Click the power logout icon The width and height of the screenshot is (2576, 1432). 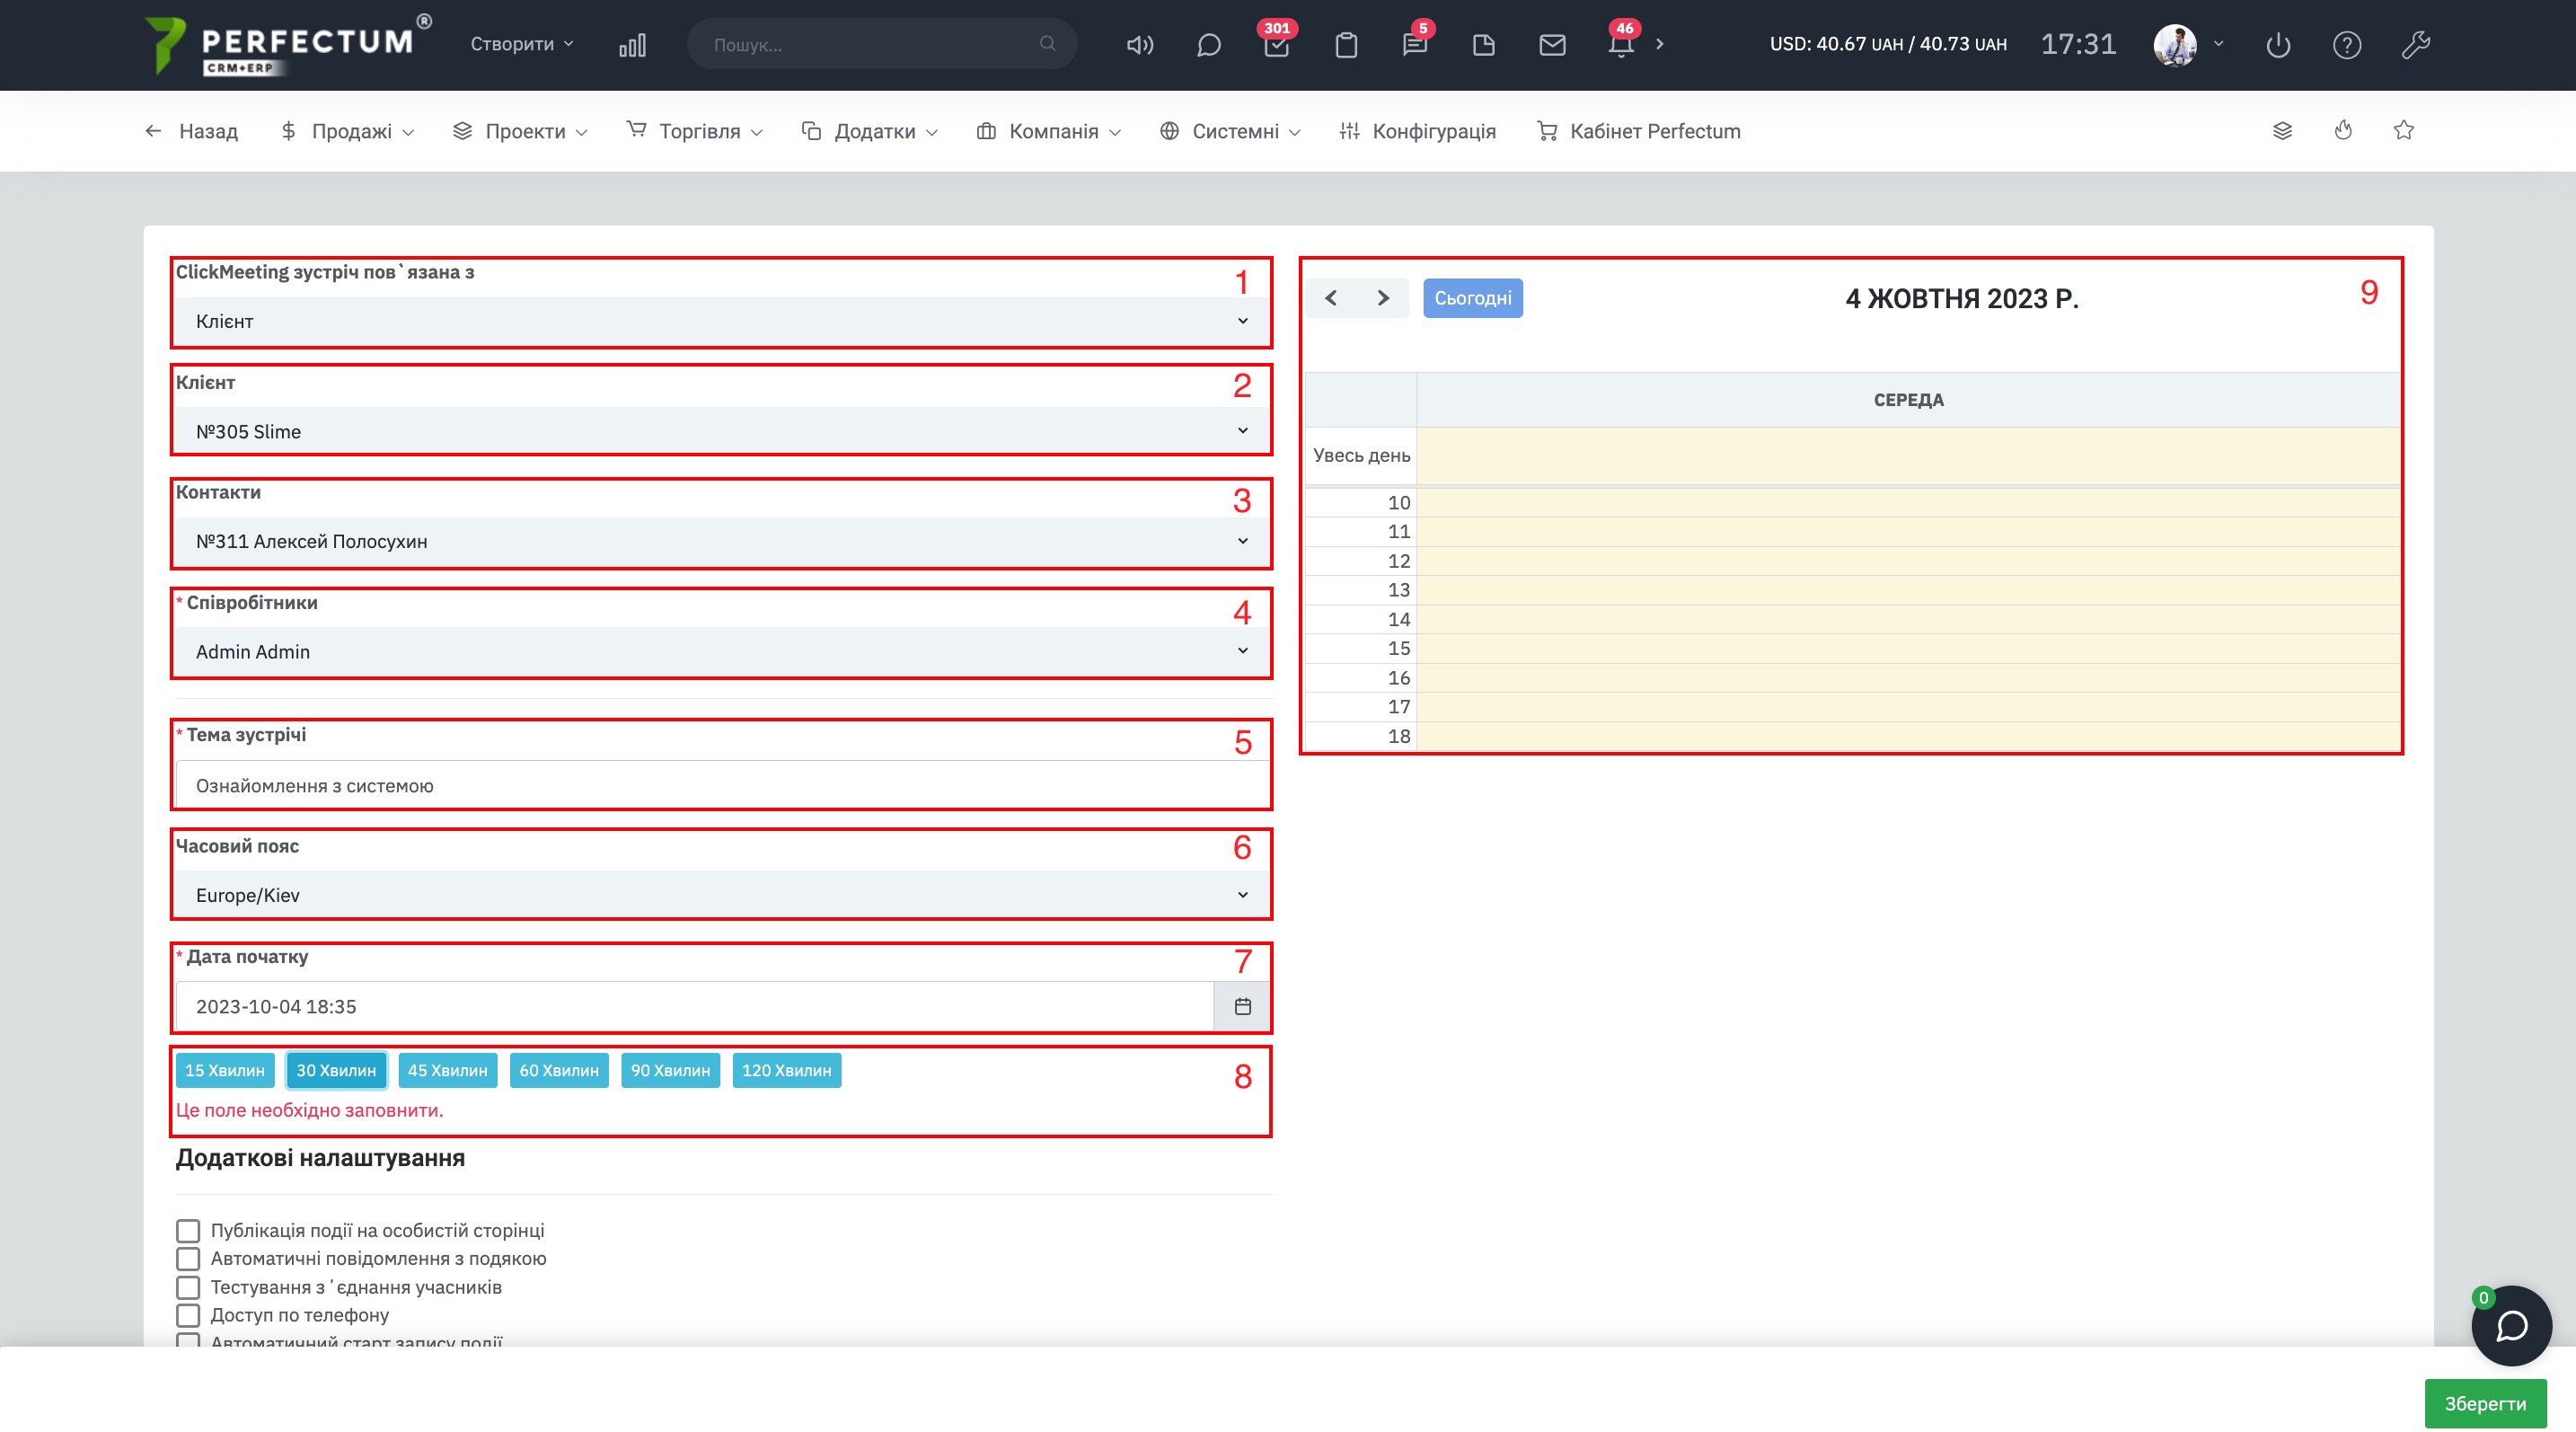pos(2278,45)
